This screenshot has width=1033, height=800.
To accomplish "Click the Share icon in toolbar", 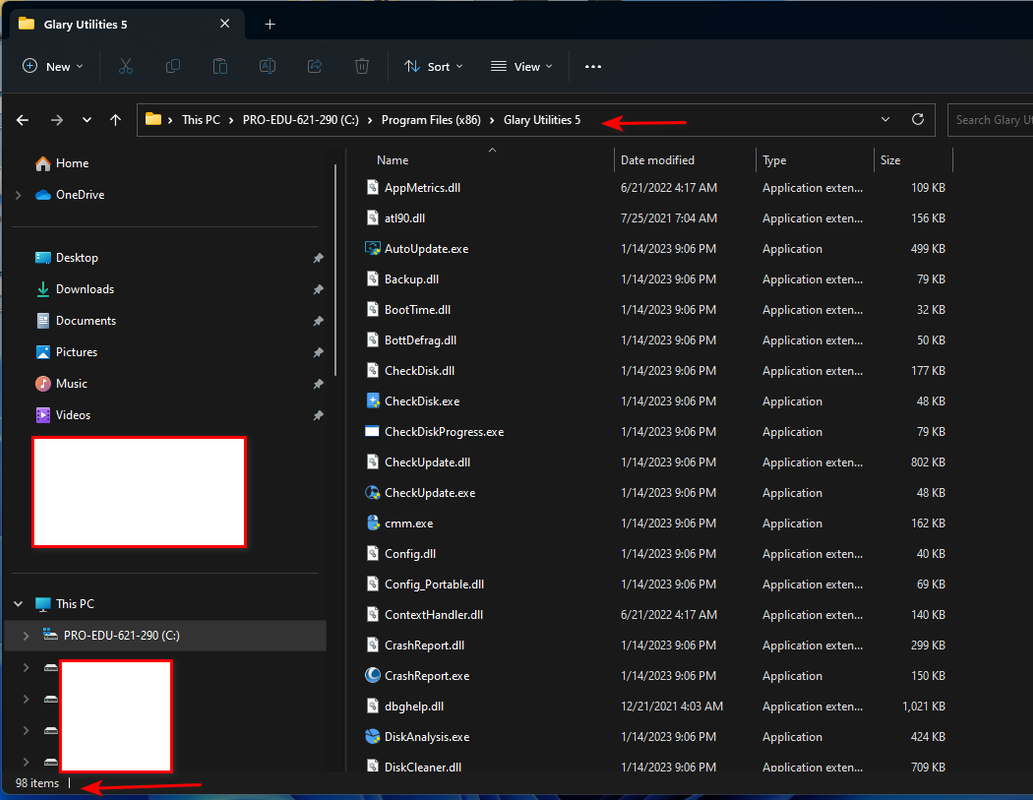I will click(x=315, y=67).
